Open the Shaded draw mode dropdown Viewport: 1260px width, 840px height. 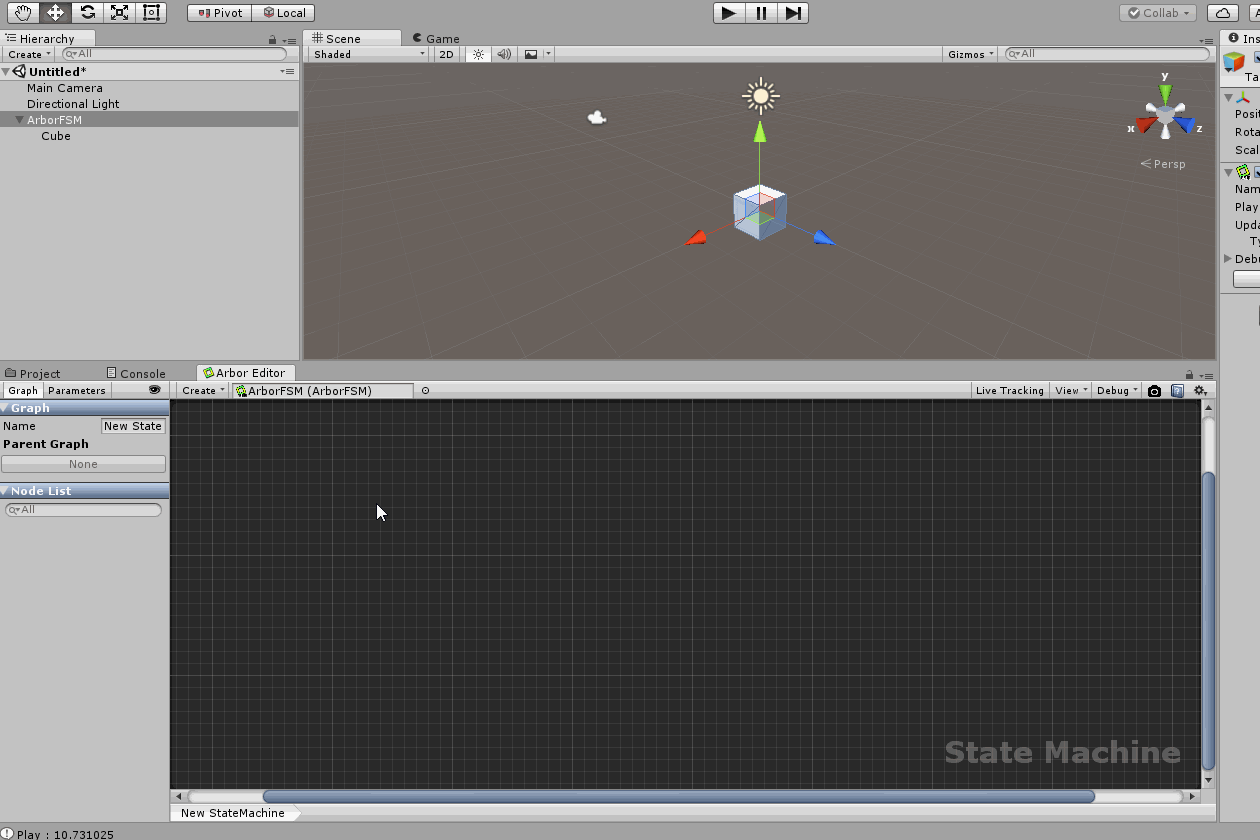point(368,54)
